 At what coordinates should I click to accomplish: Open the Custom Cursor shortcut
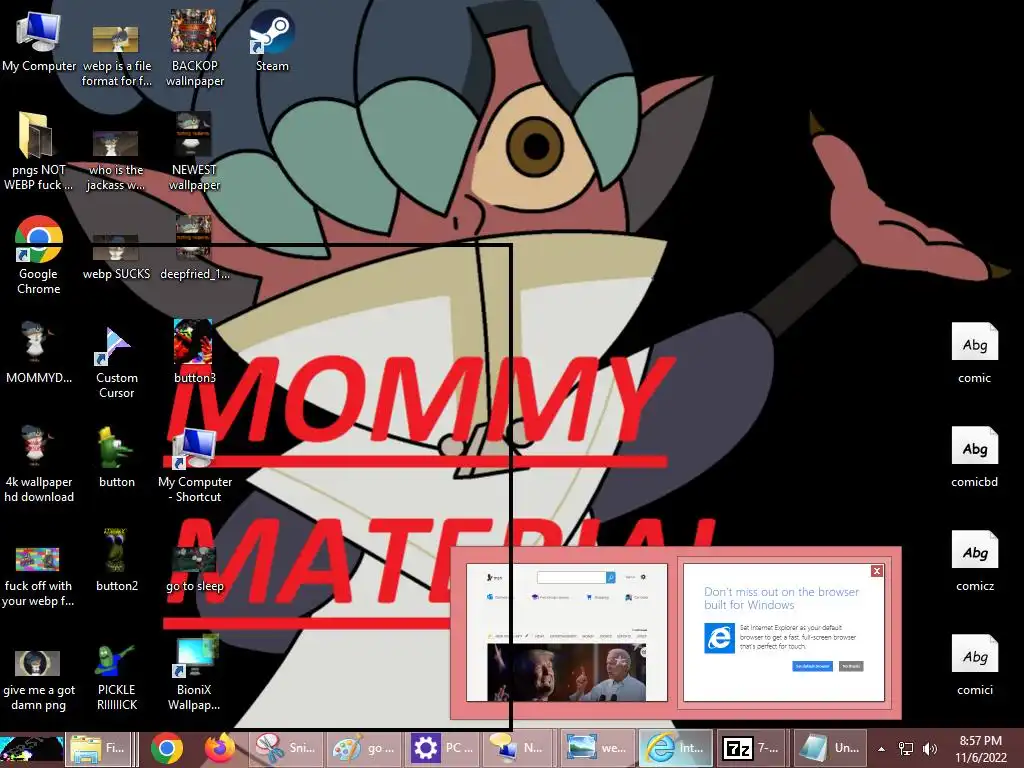(116, 360)
